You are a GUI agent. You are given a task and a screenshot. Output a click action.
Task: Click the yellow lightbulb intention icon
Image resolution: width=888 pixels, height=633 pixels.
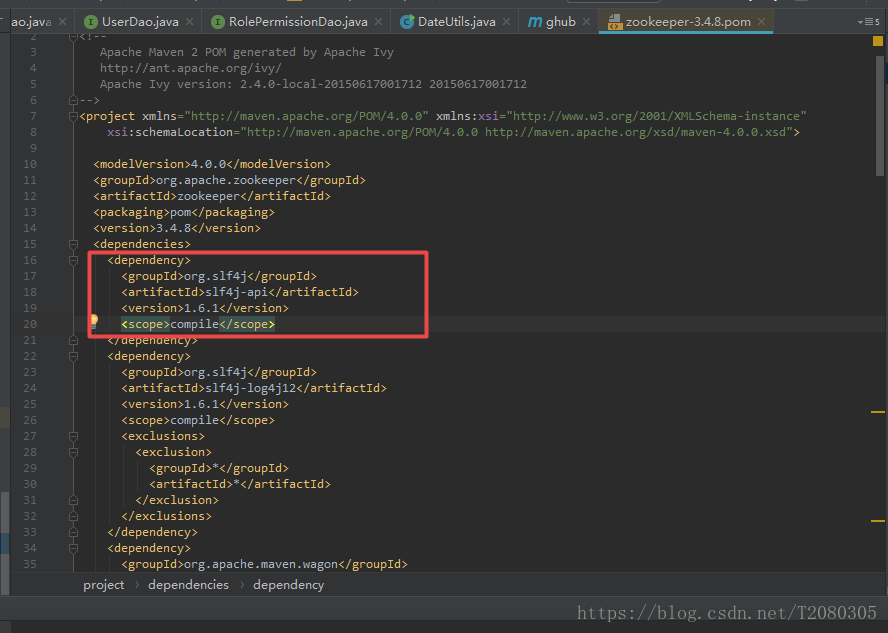click(x=93, y=322)
